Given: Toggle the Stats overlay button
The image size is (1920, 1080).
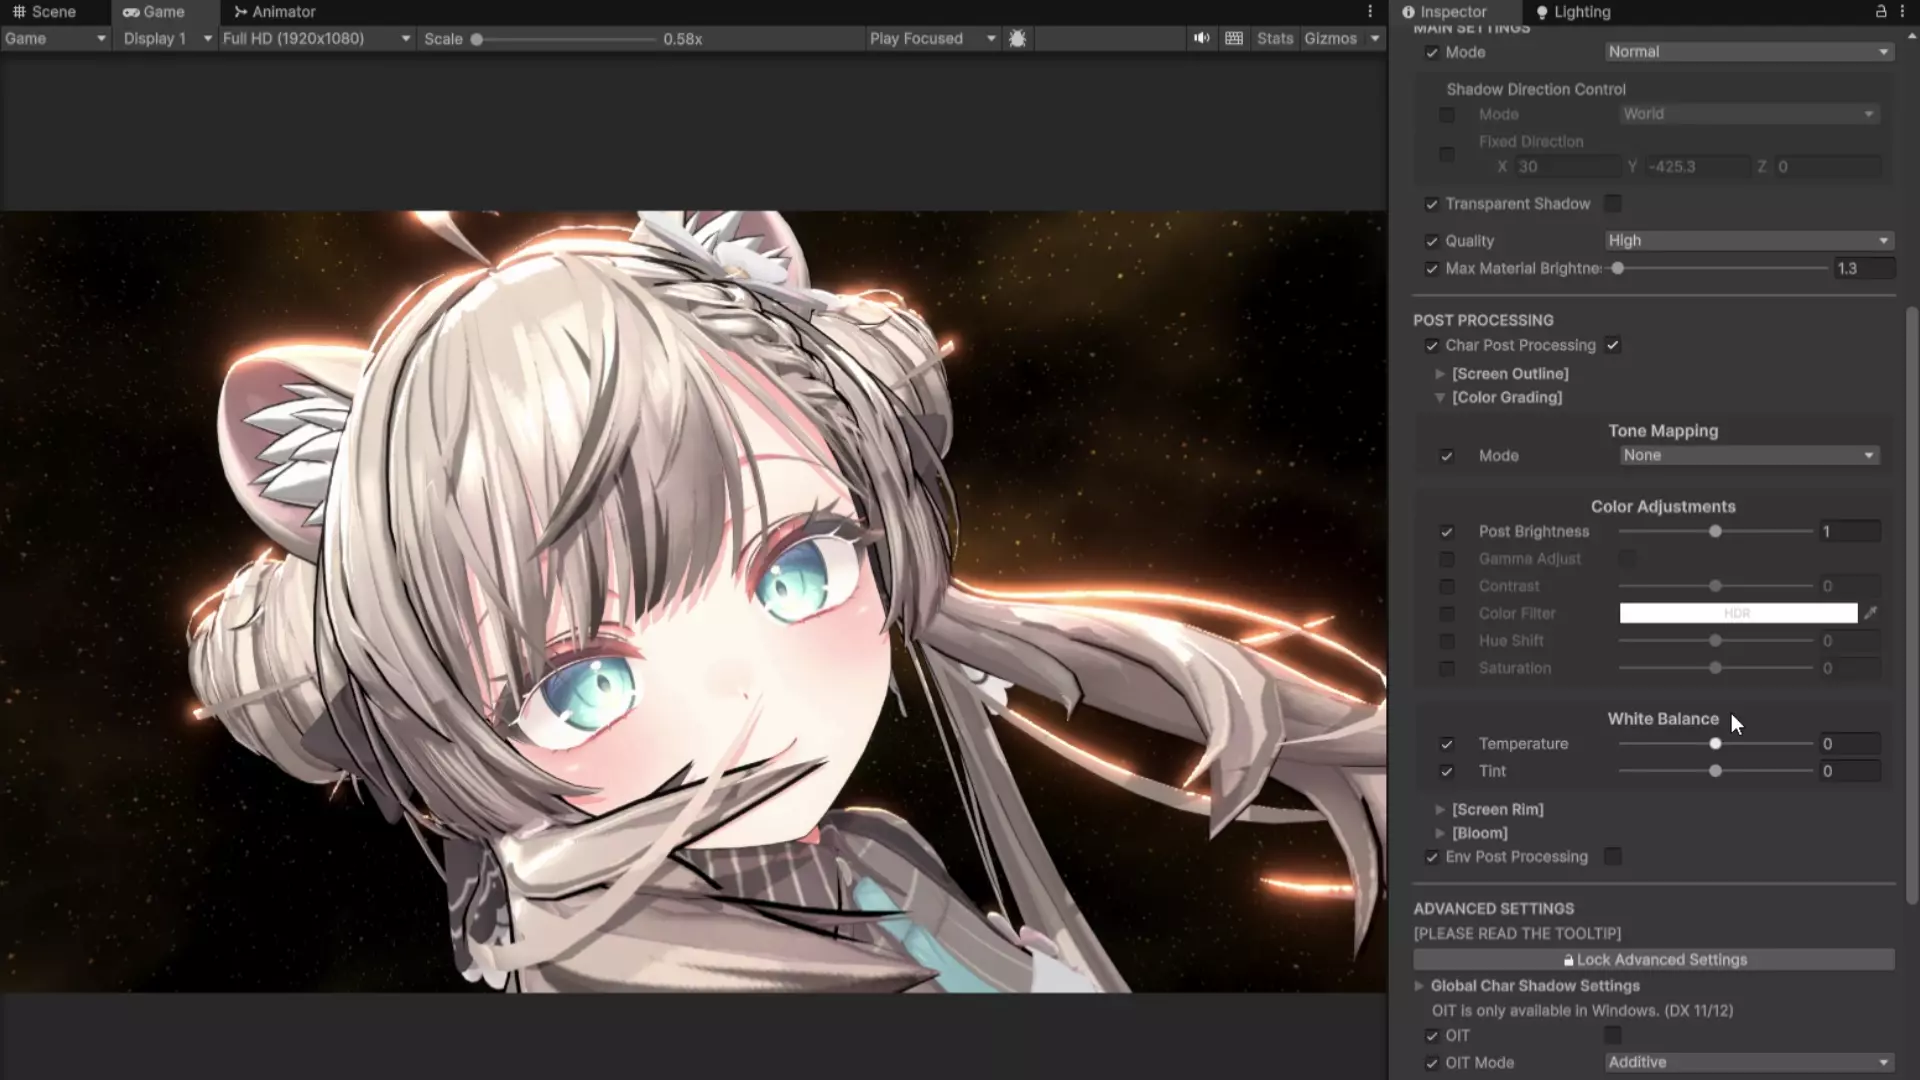Looking at the screenshot, I should click(x=1274, y=38).
